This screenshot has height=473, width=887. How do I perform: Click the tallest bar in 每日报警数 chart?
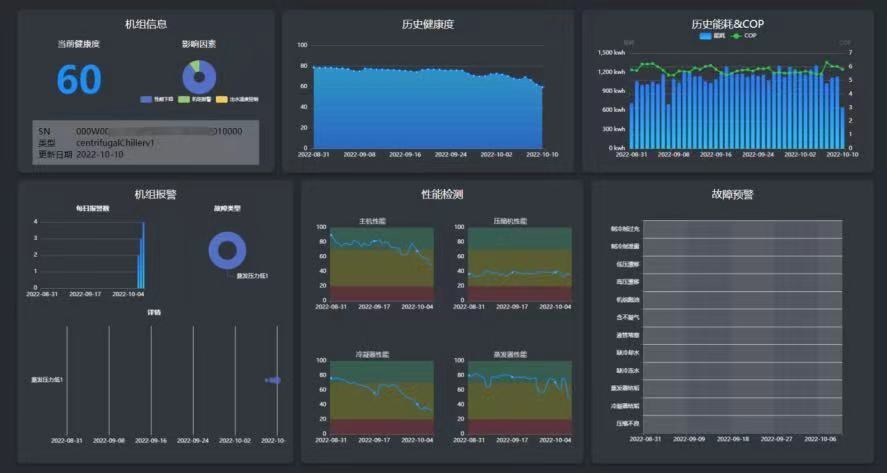pyautogui.click(x=143, y=255)
